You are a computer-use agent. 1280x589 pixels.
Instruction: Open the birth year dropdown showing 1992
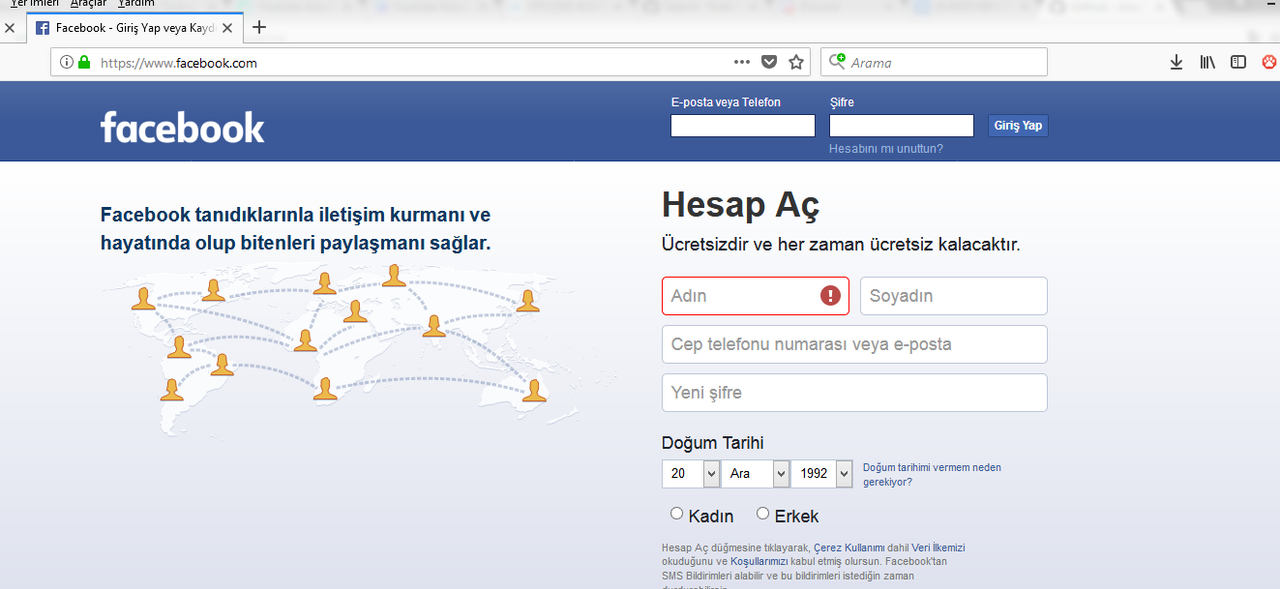[x=821, y=474]
